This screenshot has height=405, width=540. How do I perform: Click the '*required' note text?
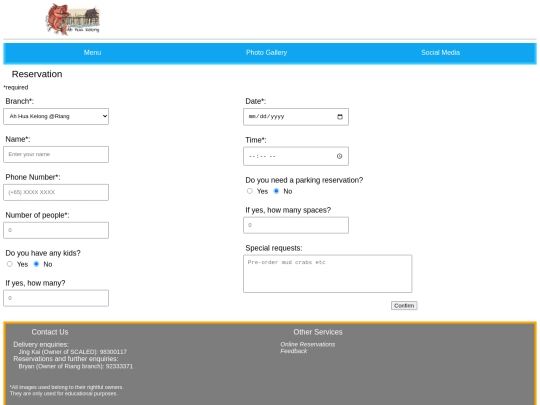coord(16,87)
